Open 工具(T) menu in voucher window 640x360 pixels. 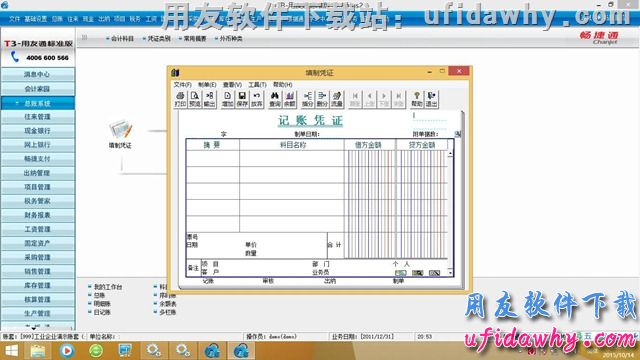point(257,84)
